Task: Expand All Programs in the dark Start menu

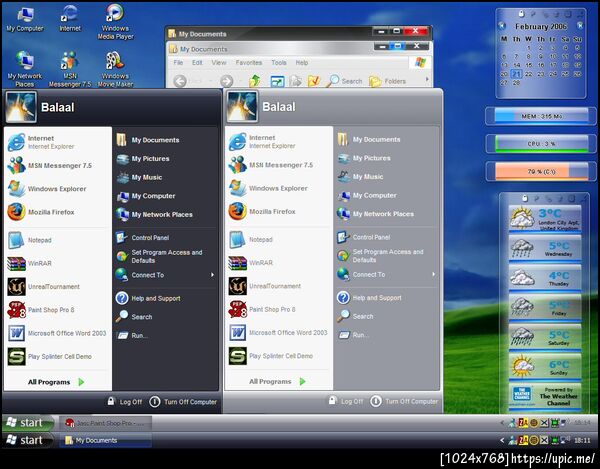Action: pyautogui.click(x=56, y=382)
